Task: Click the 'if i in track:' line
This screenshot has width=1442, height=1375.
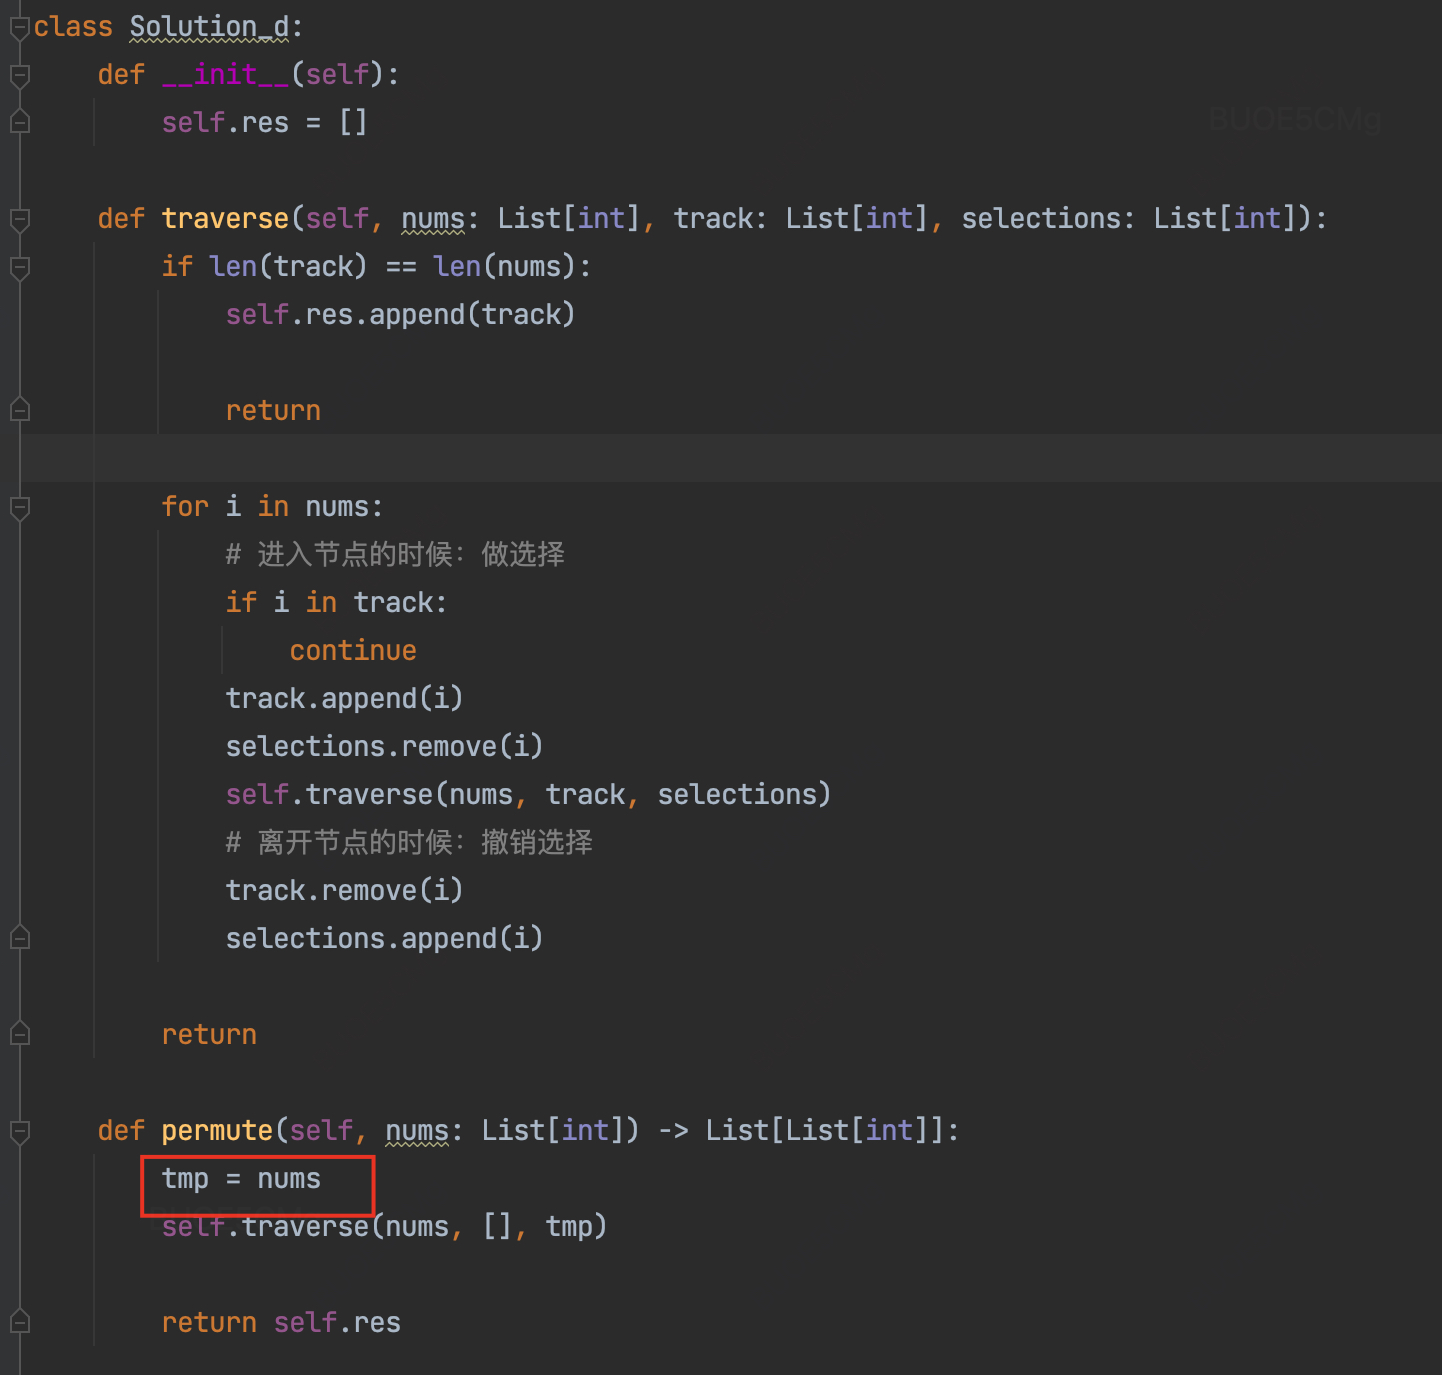Action: [x=336, y=603]
